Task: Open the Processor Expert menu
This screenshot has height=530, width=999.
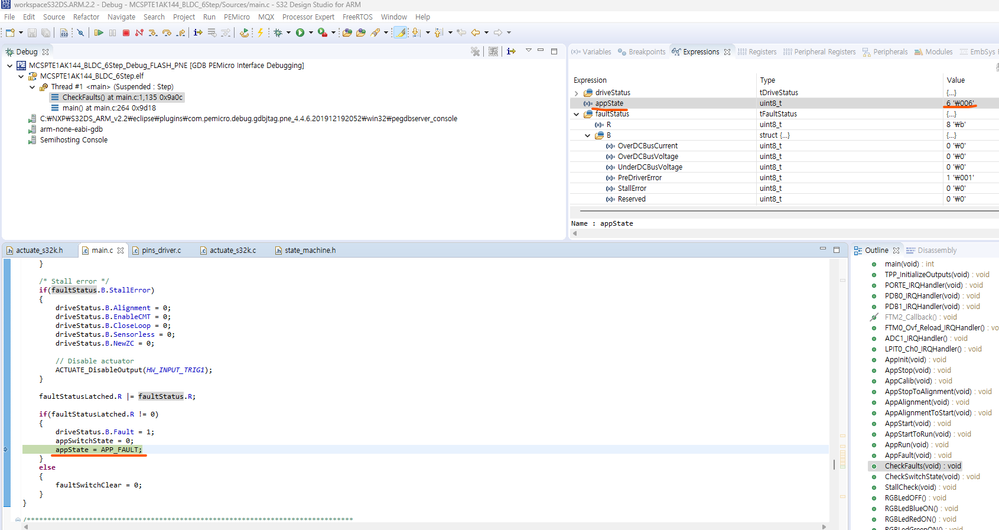Action: coord(308,17)
